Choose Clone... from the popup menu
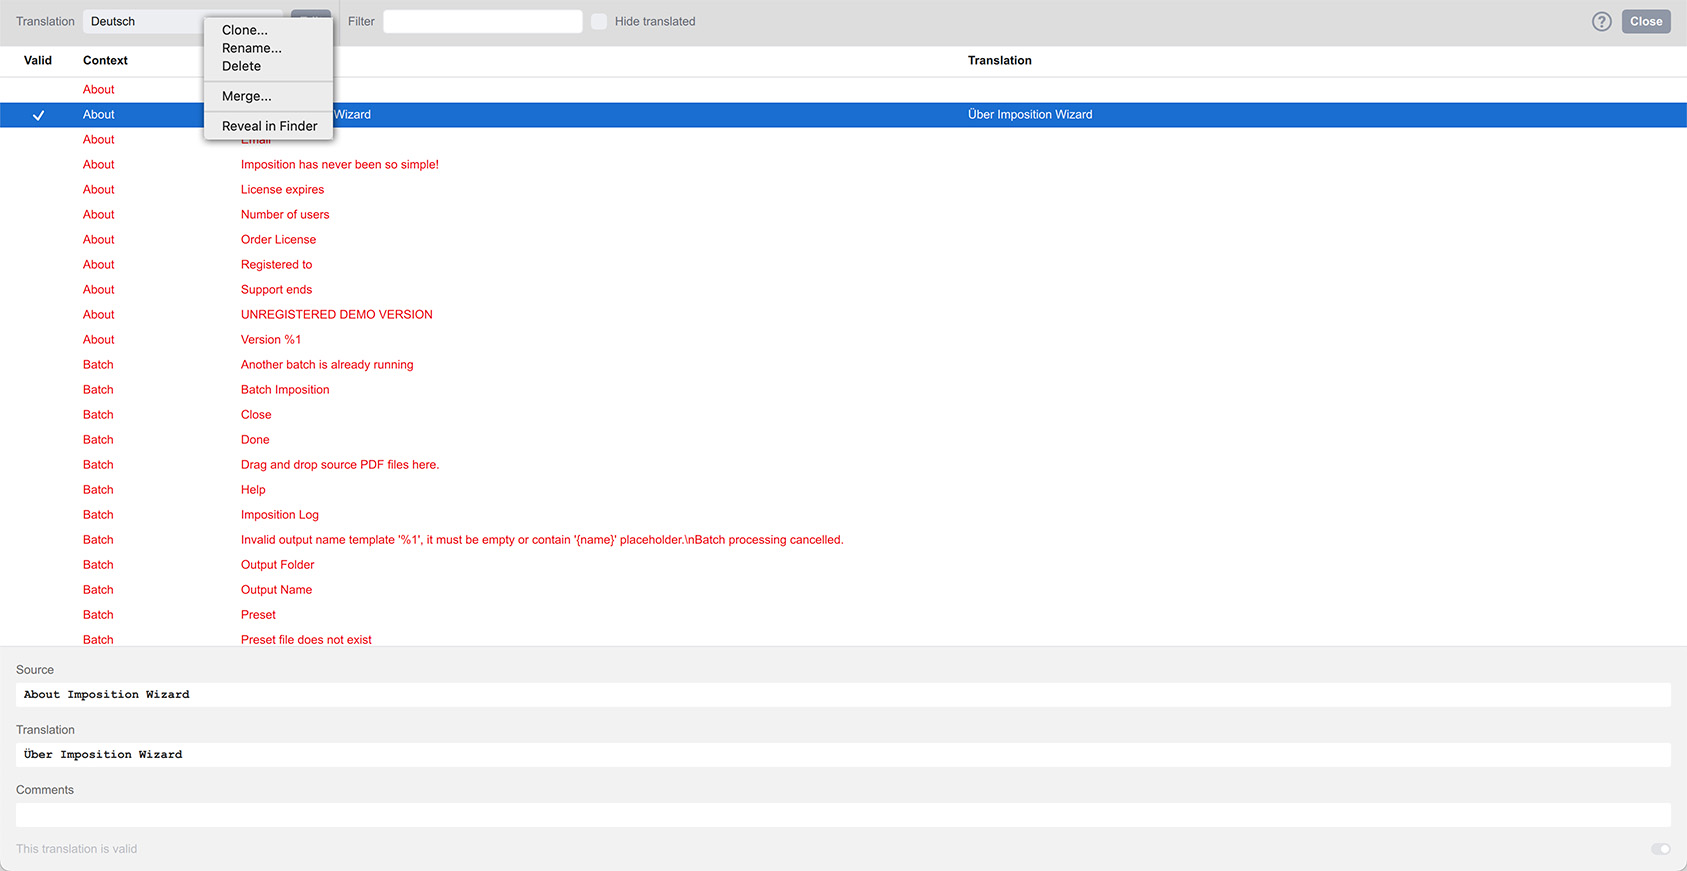 245,30
